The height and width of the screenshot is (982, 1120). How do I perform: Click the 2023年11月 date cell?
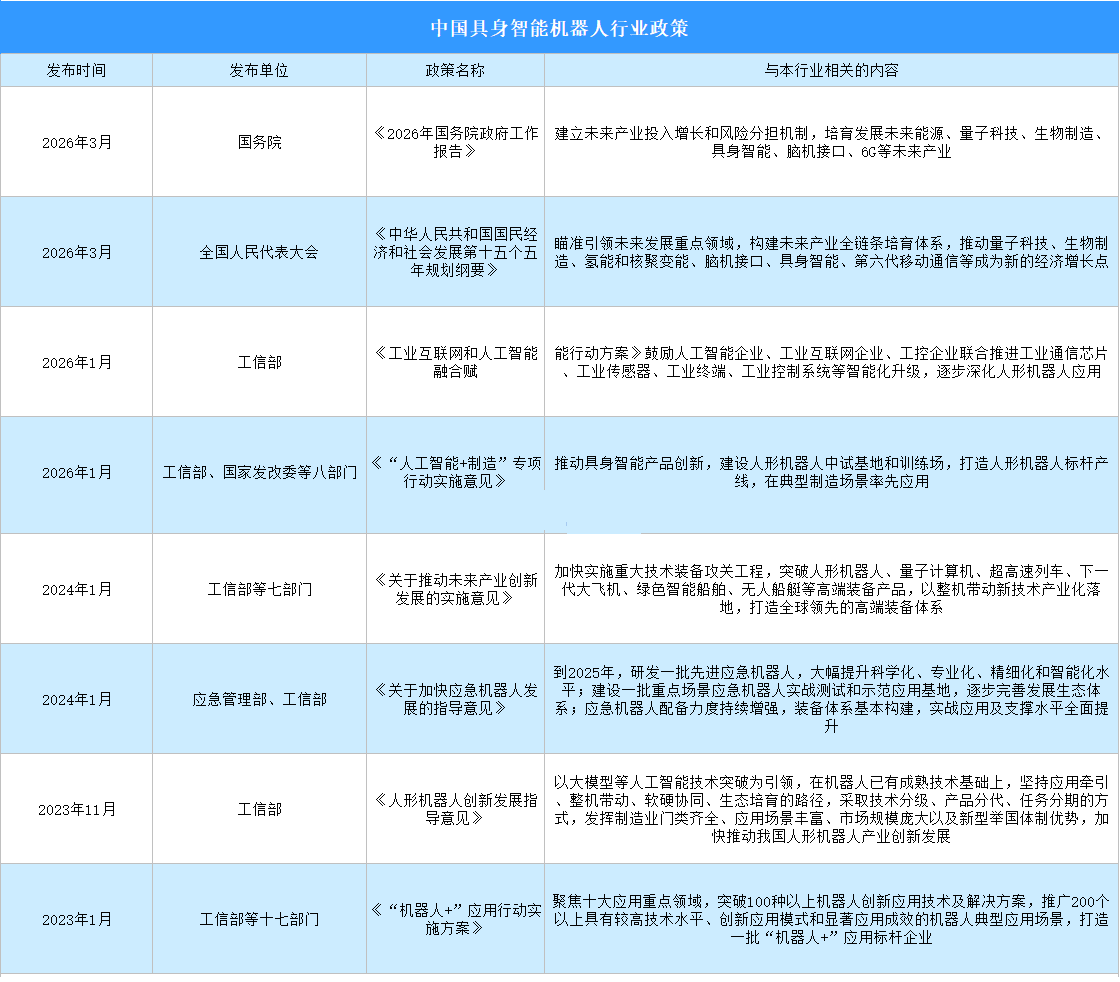76,809
